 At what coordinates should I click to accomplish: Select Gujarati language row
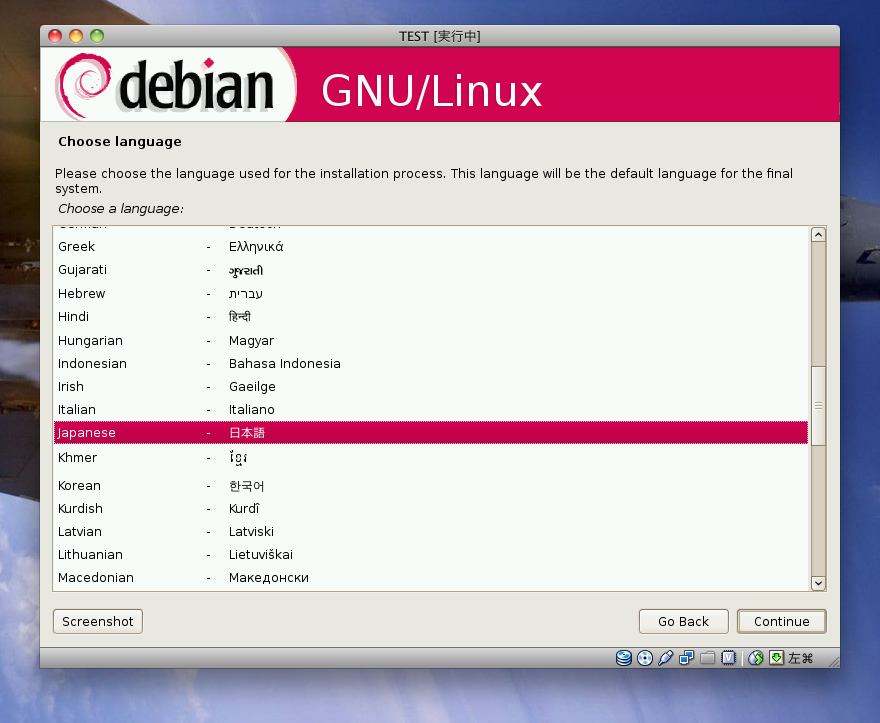click(431, 270)
